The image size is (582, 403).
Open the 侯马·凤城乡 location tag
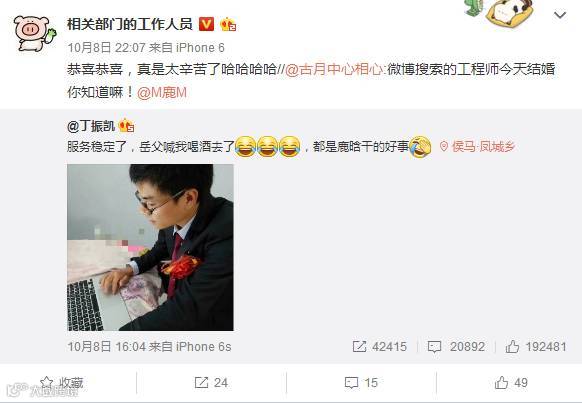click(x=477, y=147)
